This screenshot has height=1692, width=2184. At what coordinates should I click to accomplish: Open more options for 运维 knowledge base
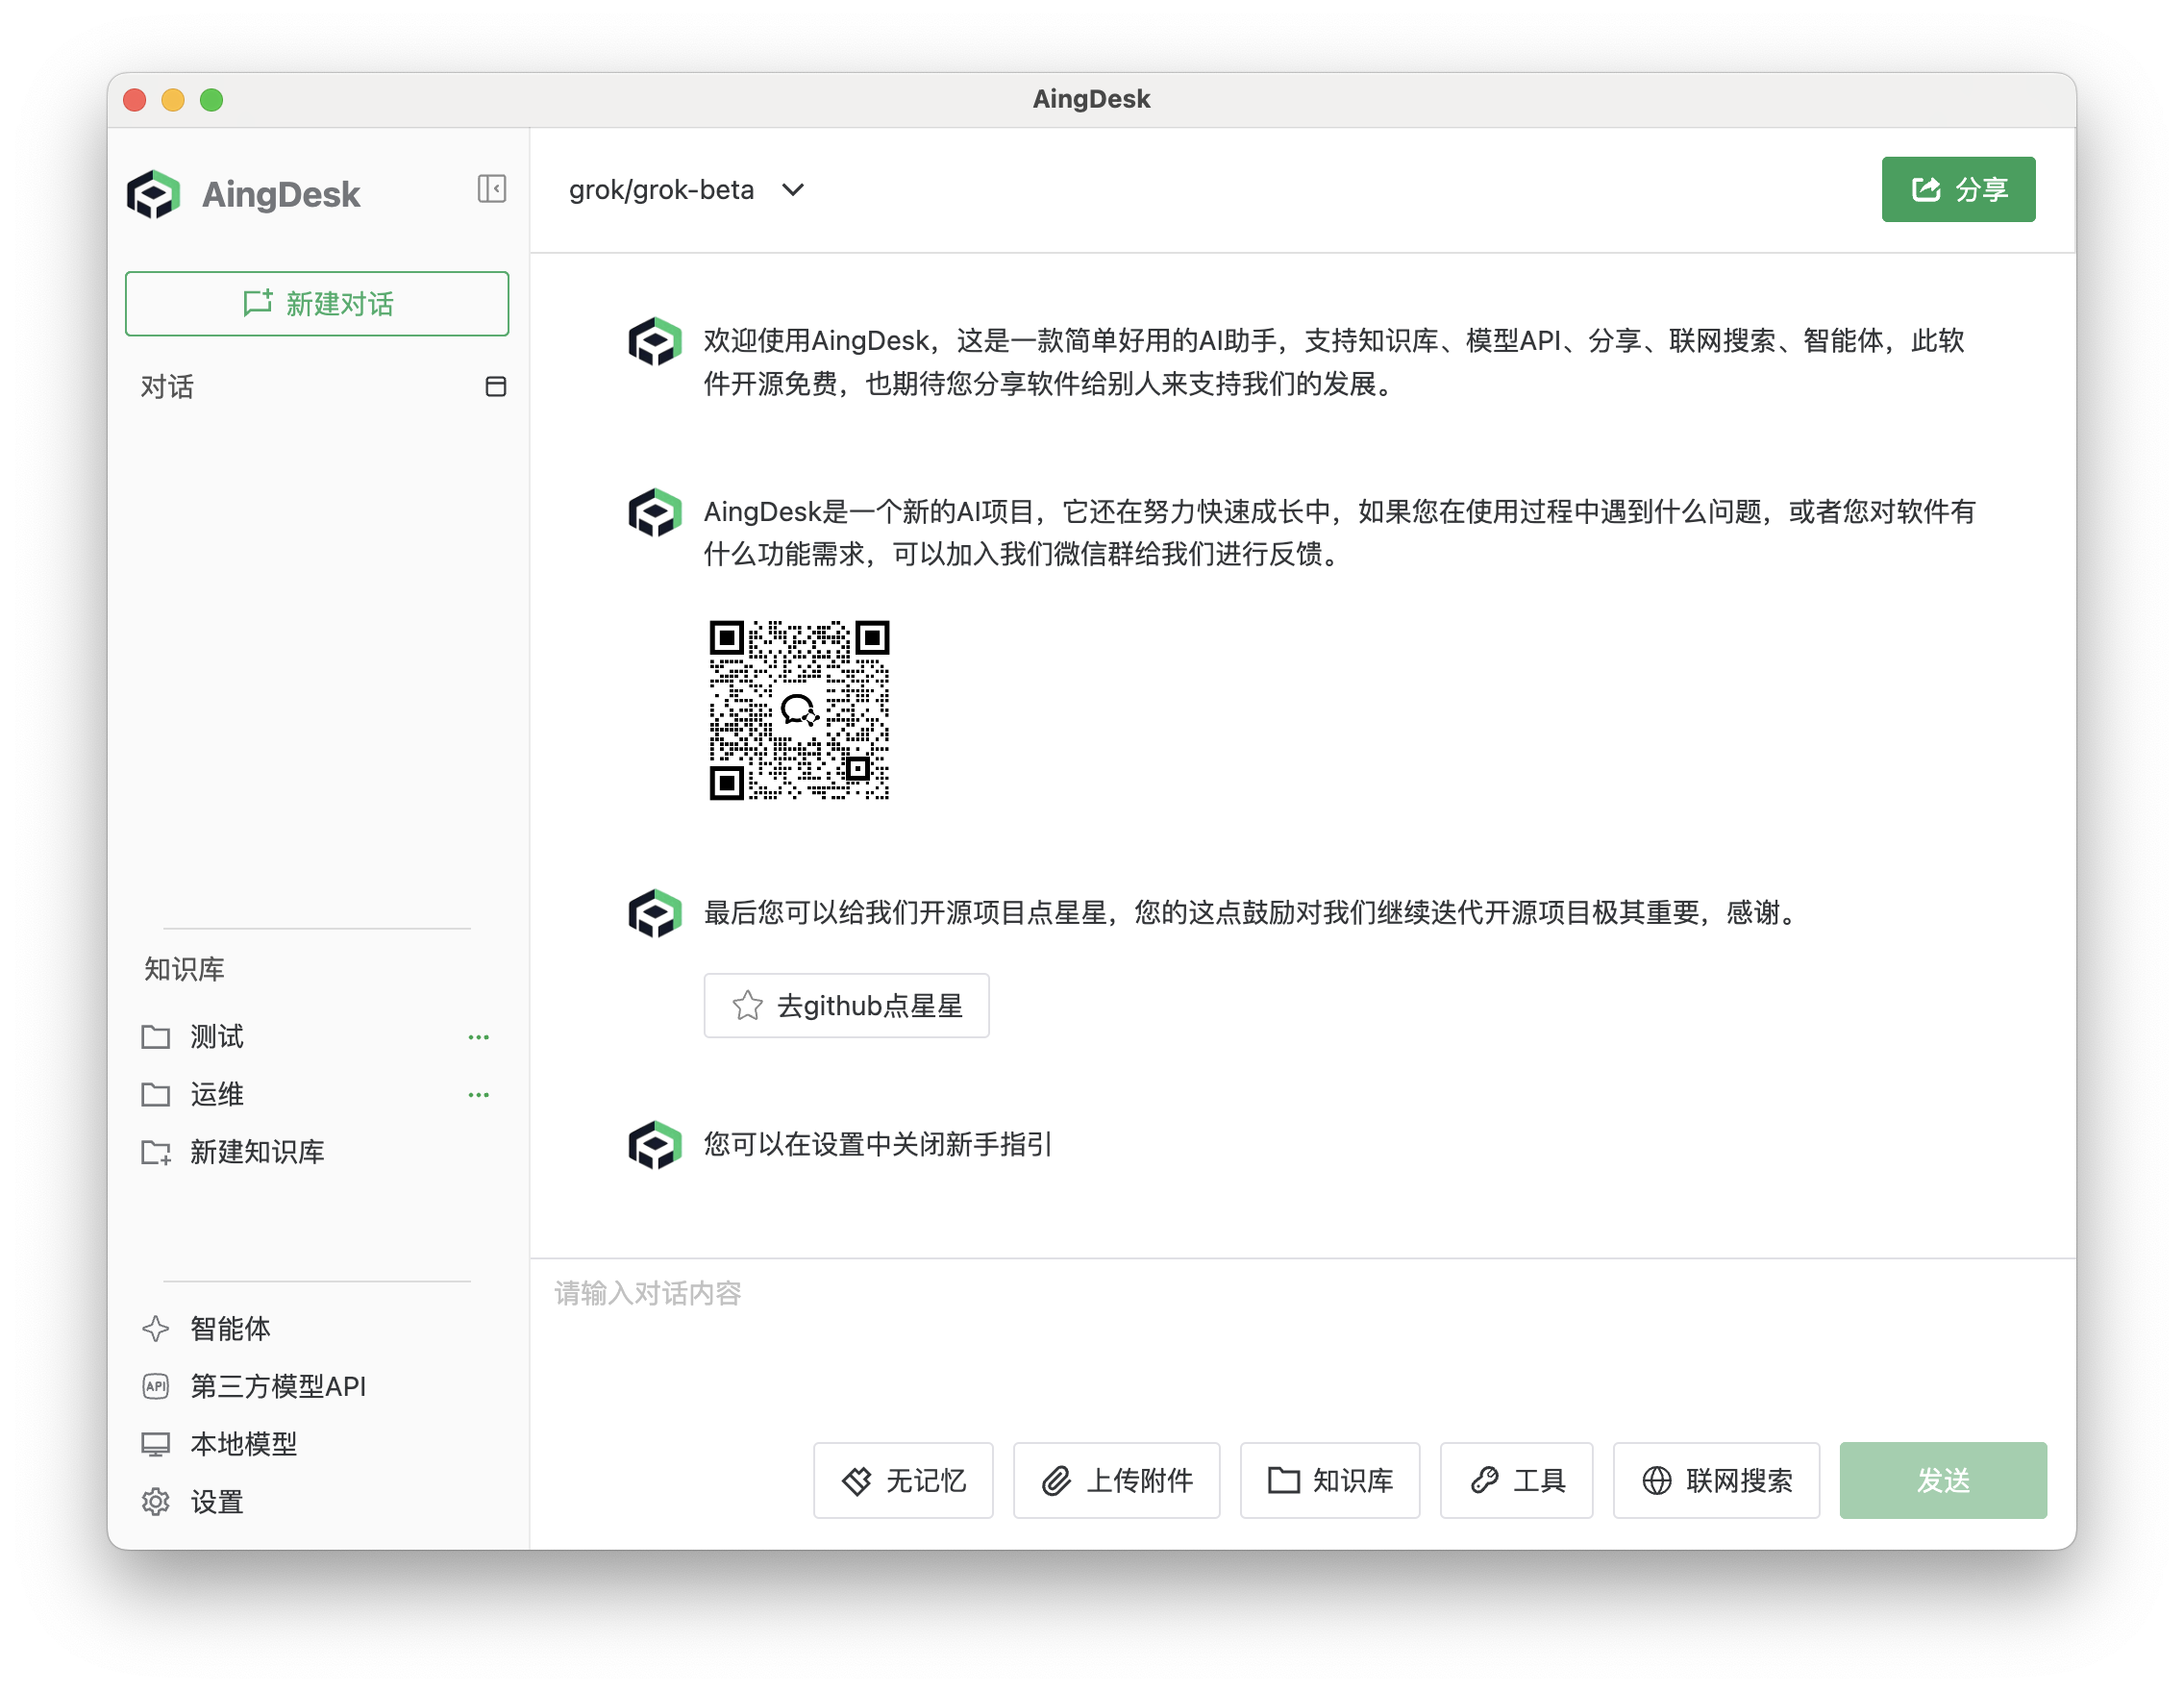tap(479, 1094)
